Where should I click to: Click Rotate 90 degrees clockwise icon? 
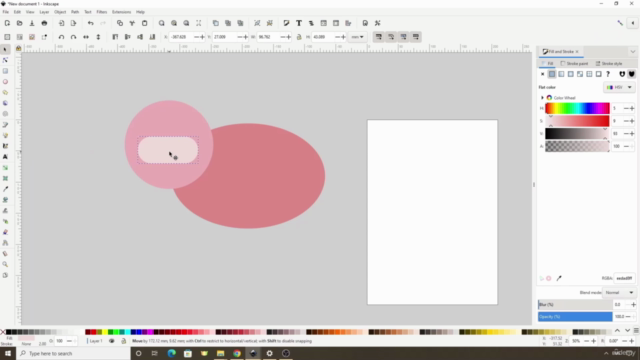pyautogui.click(x=73, y=37)
